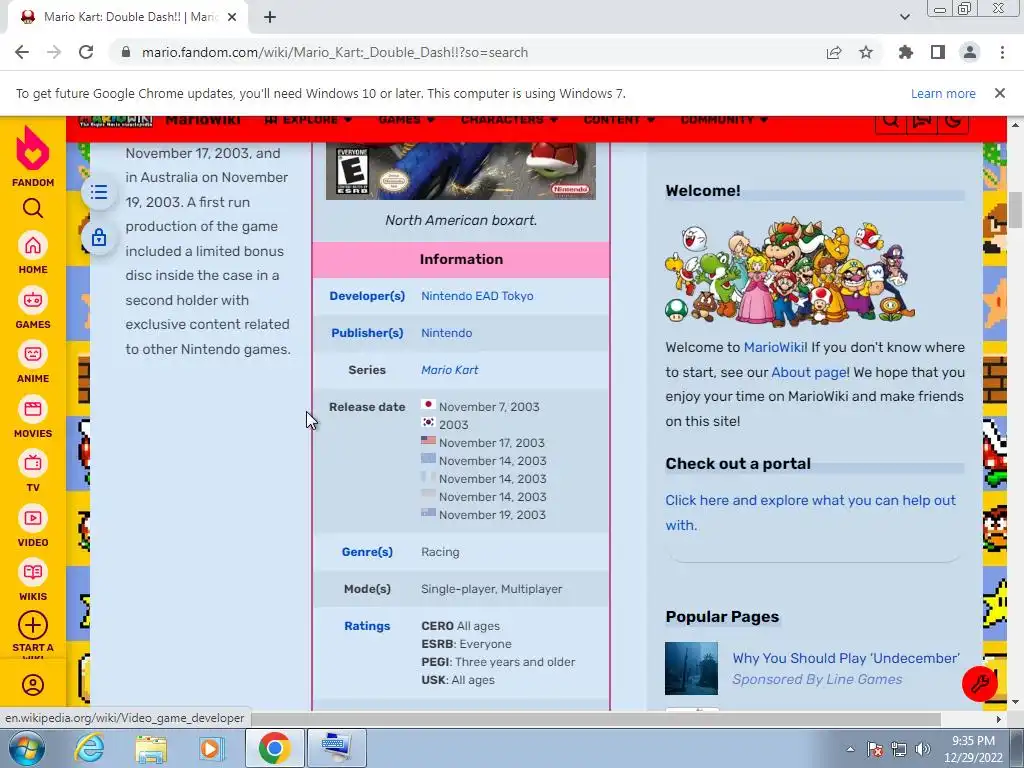Open the Video section icon
This screenshot has height=768, width=1024.
33,519
